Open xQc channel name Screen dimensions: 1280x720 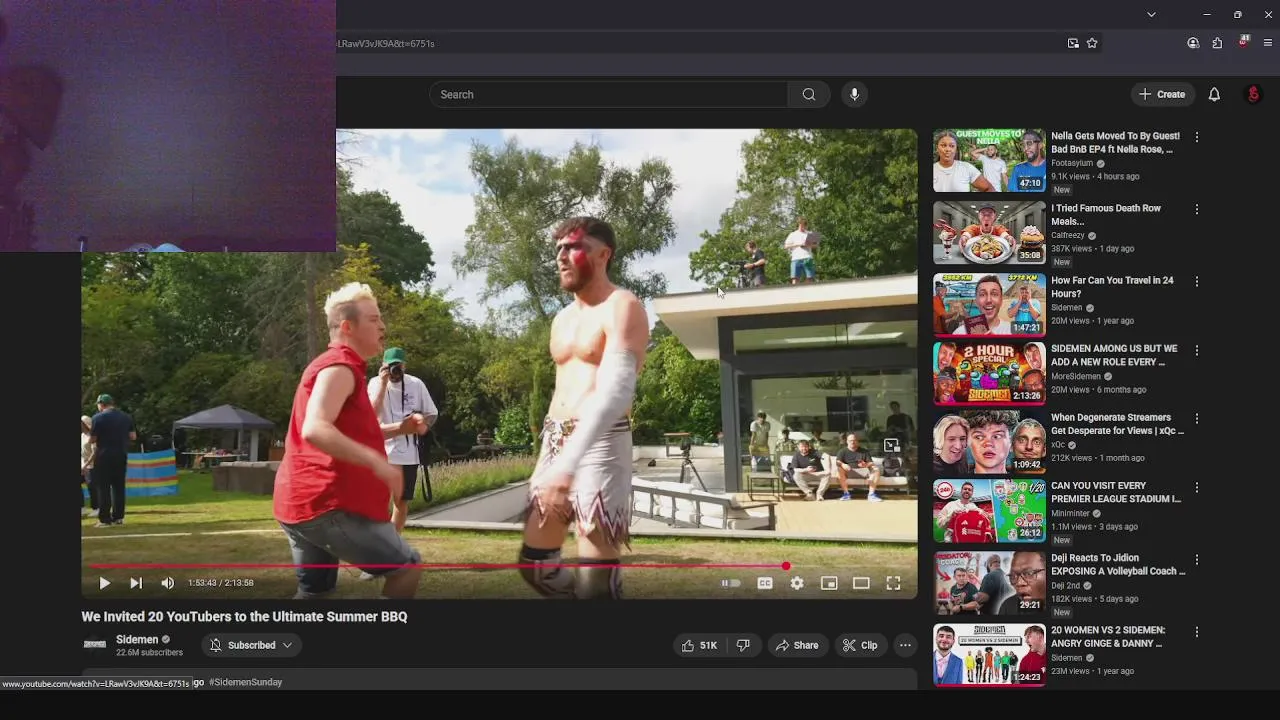click(x=1058, y=445)
